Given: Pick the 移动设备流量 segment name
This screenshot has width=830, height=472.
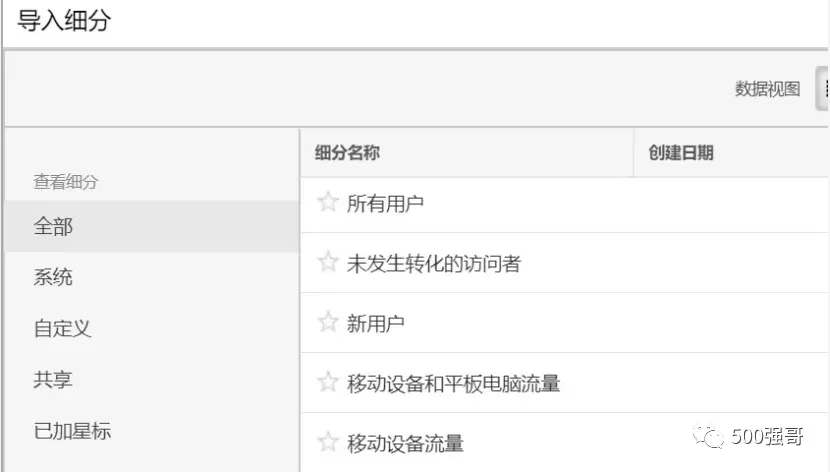Looking at the screenshot, I should click(405, 443).
